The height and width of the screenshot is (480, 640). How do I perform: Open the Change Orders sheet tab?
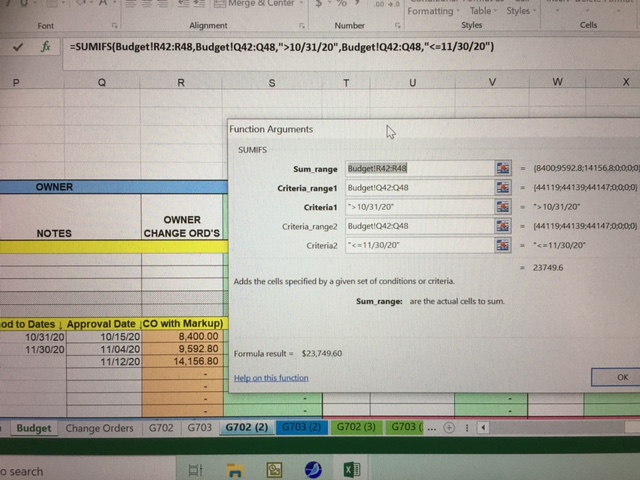click(x=99, y=428)
